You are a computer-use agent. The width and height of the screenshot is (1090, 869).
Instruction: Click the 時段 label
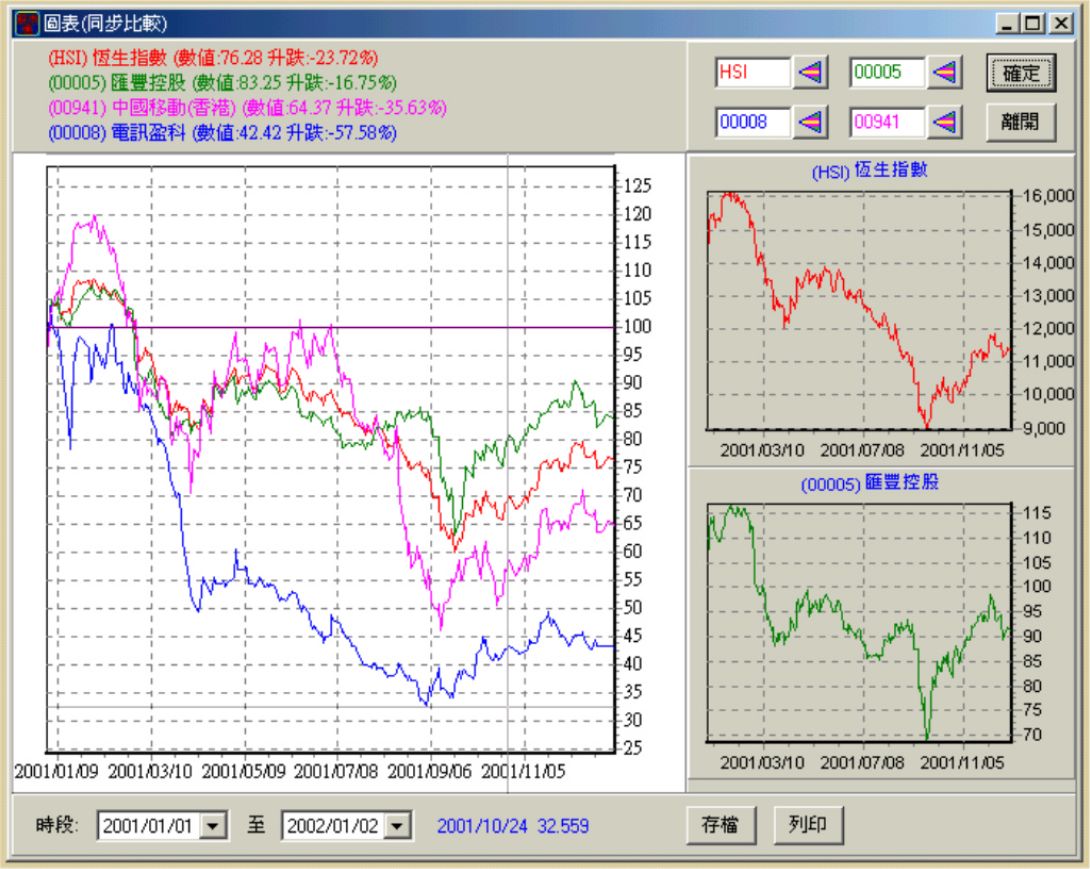57,825
